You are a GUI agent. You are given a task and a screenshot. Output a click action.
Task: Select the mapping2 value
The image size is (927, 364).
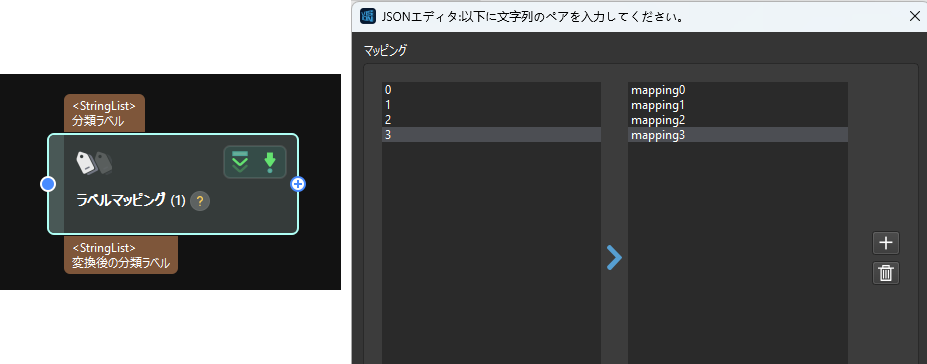tap(738, 120)
